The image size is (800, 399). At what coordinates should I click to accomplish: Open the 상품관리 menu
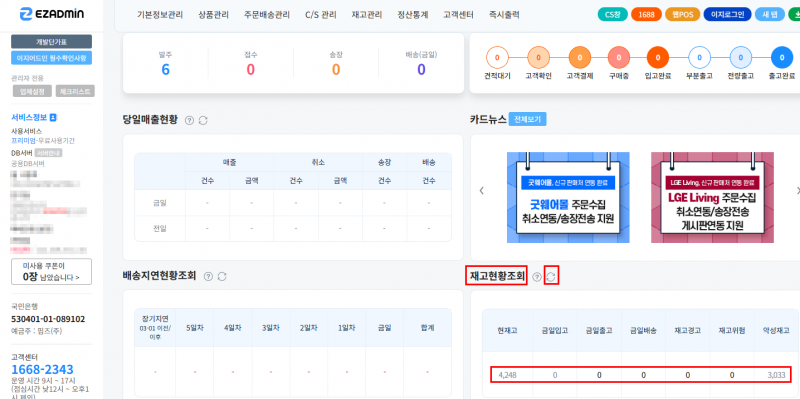[213, 15]
